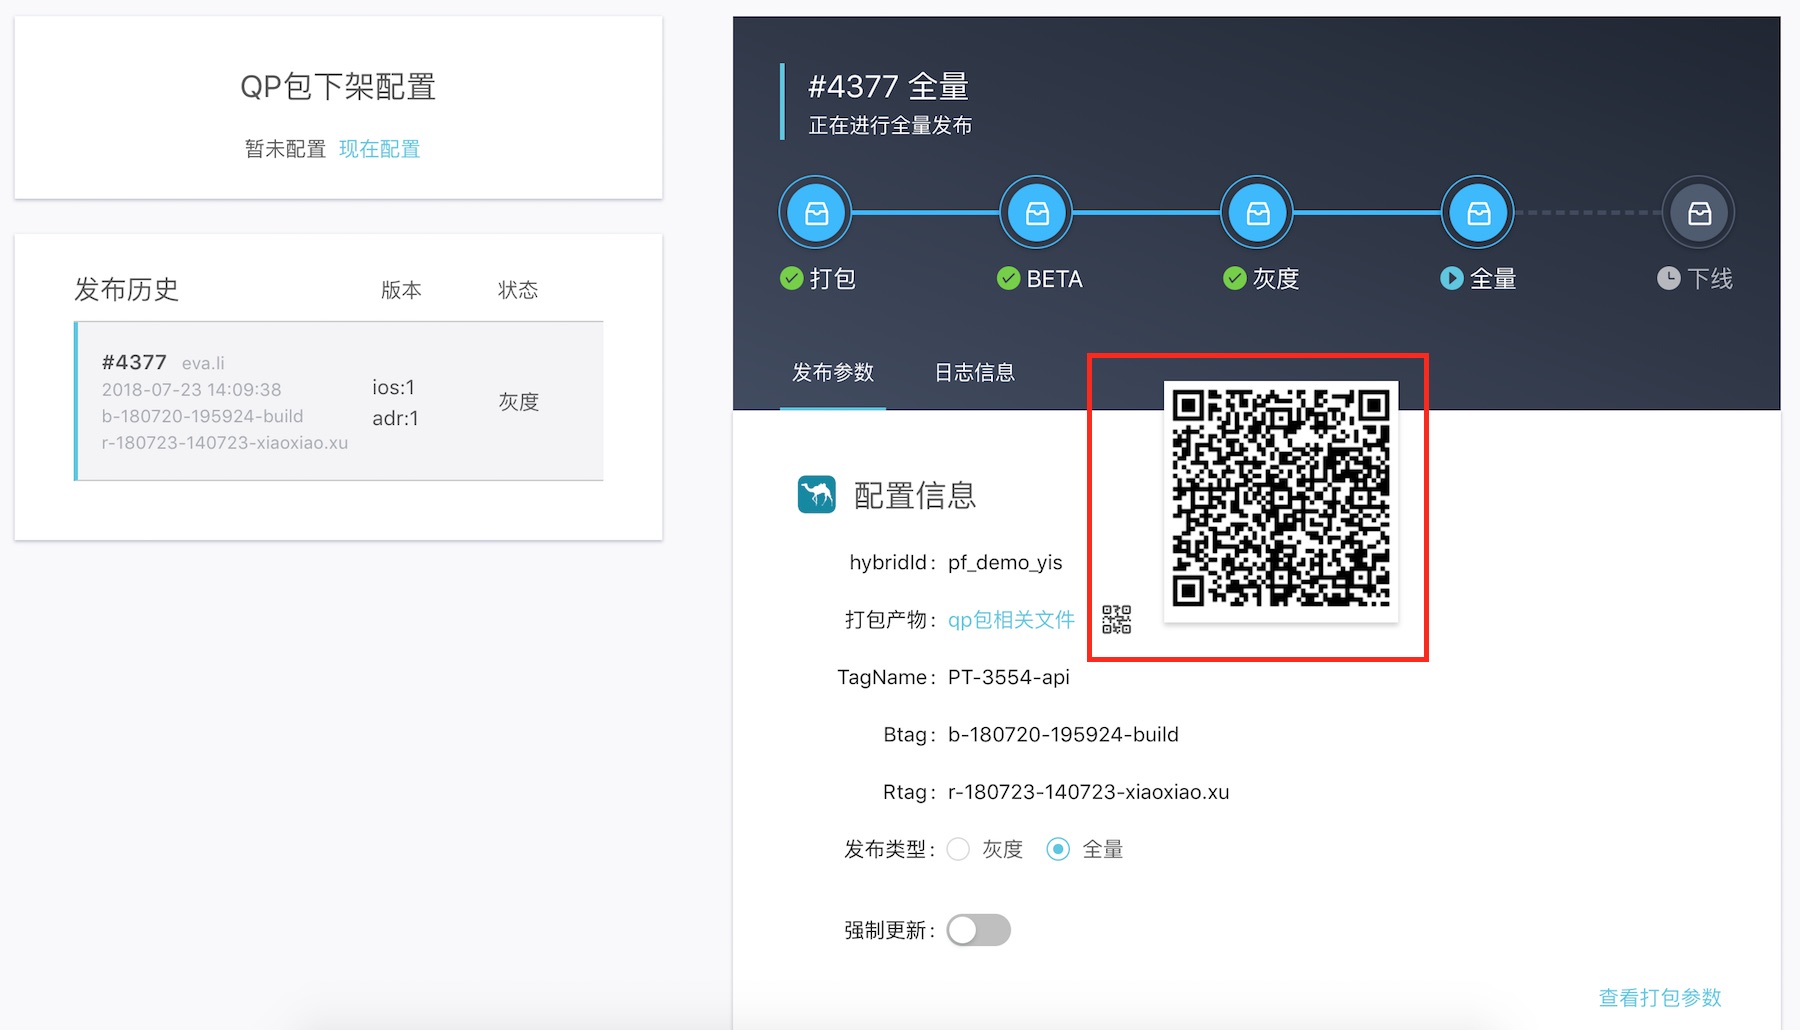Click the Rtag value r-180723-140723-xiaoxiao.xu in config info
Screen dimensions: 1800x1030
tap(1088, 792)
